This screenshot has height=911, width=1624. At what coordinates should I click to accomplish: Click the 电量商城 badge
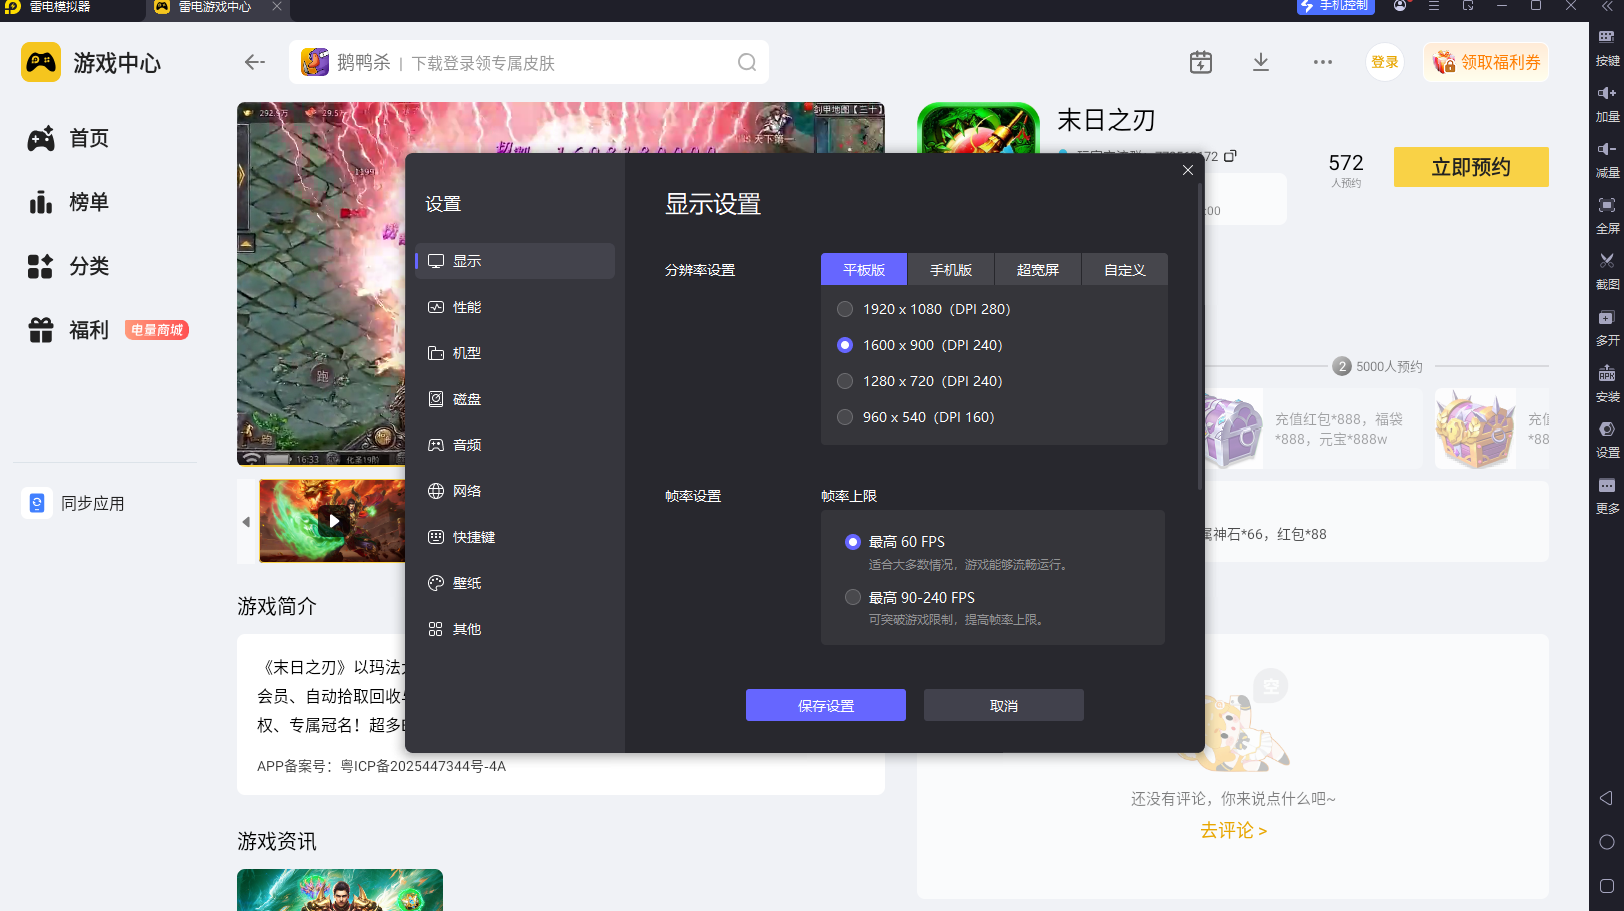157,330
